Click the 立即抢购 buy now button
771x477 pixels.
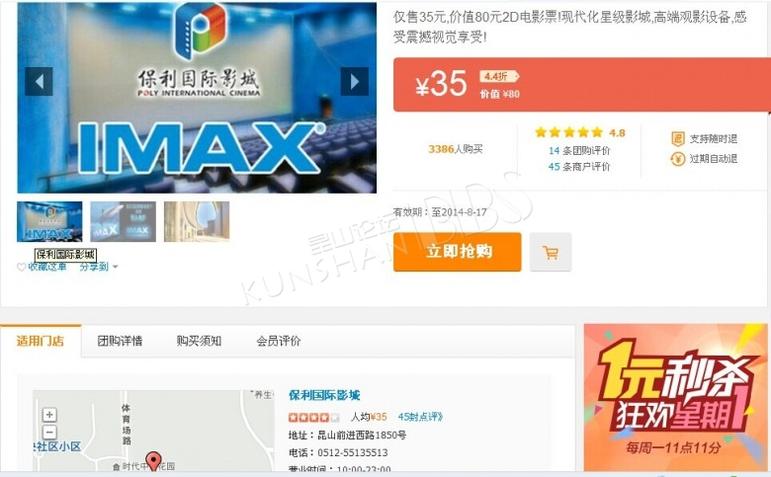click(457, 252)
